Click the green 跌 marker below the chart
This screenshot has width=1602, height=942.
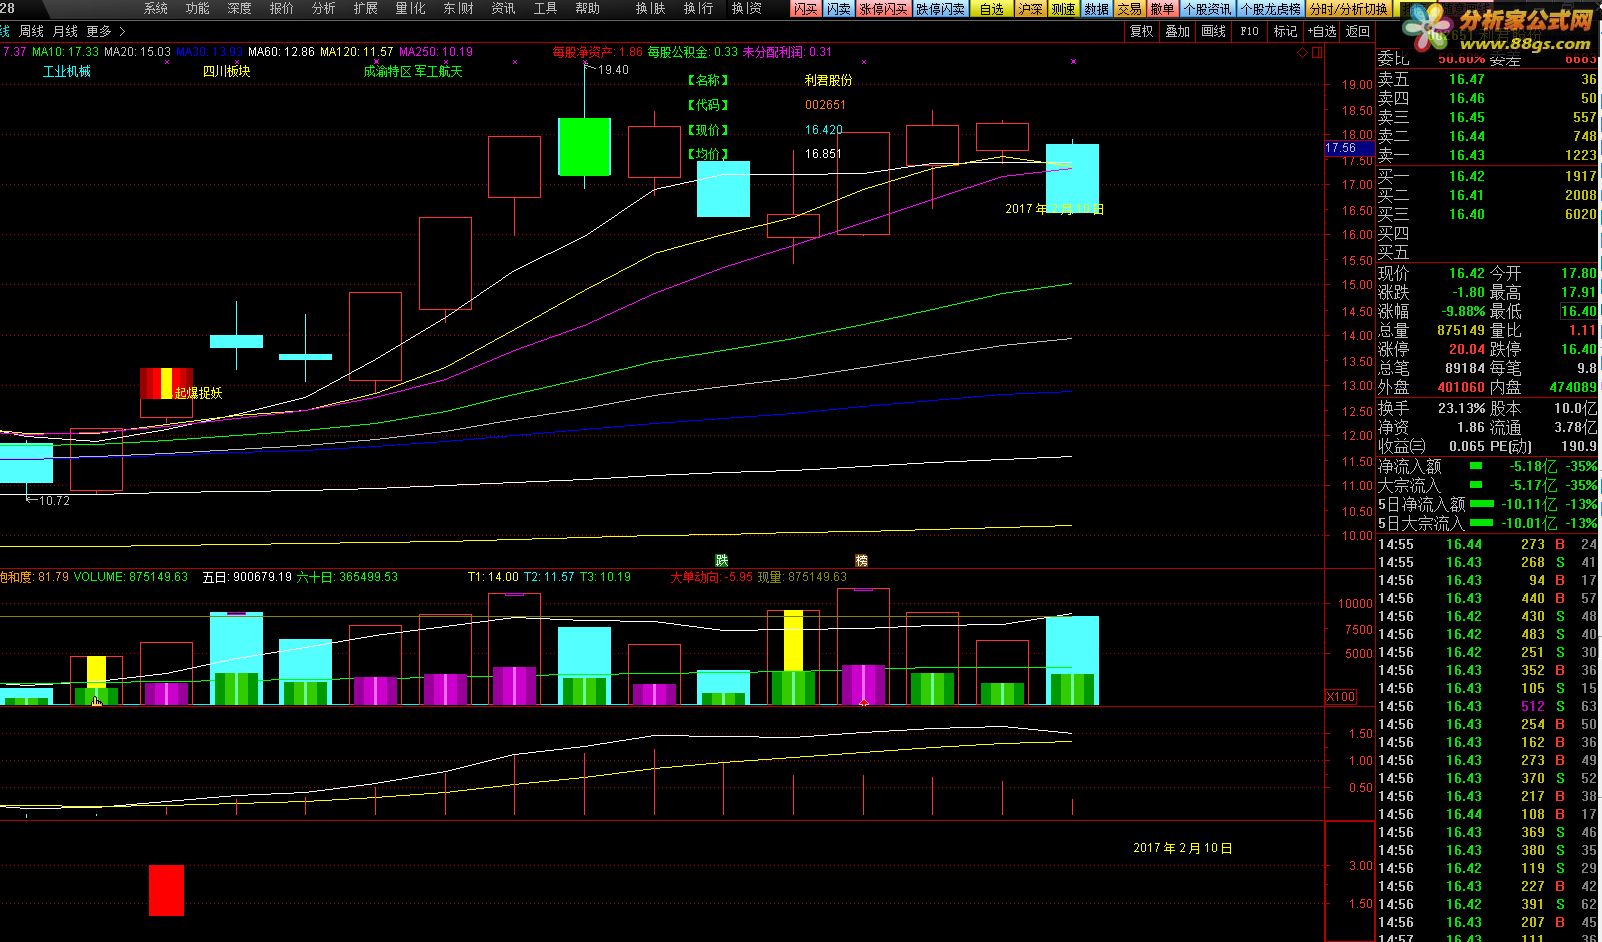[x=721, y=561]
